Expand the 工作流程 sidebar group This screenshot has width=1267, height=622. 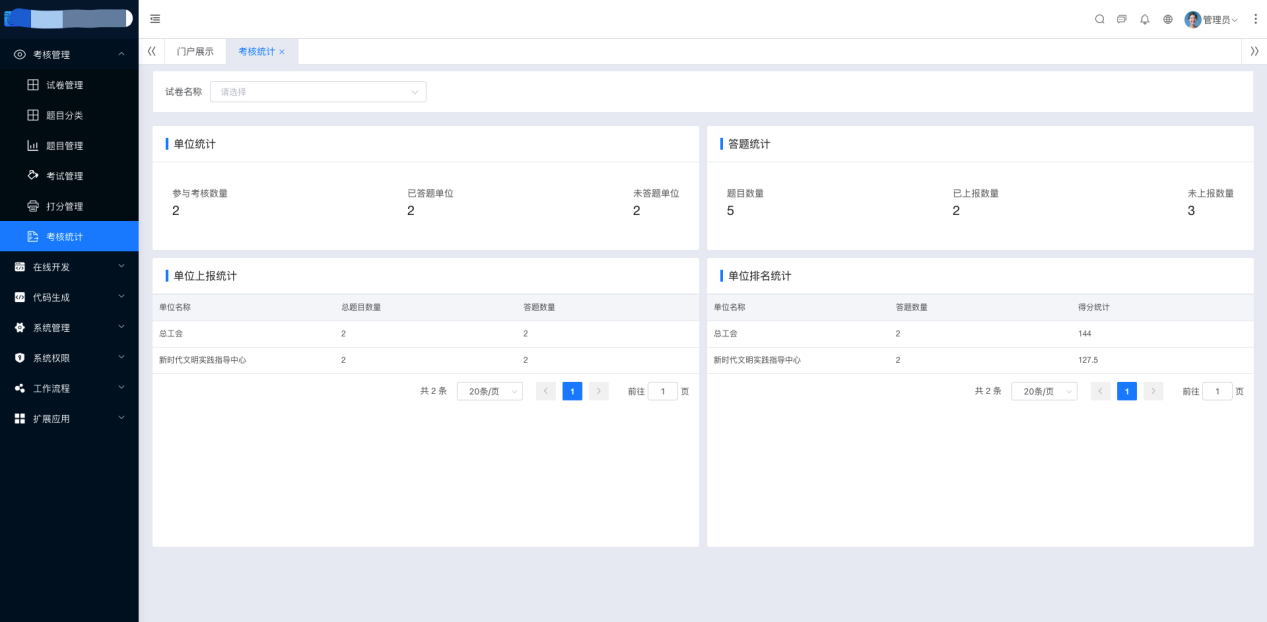69,388
